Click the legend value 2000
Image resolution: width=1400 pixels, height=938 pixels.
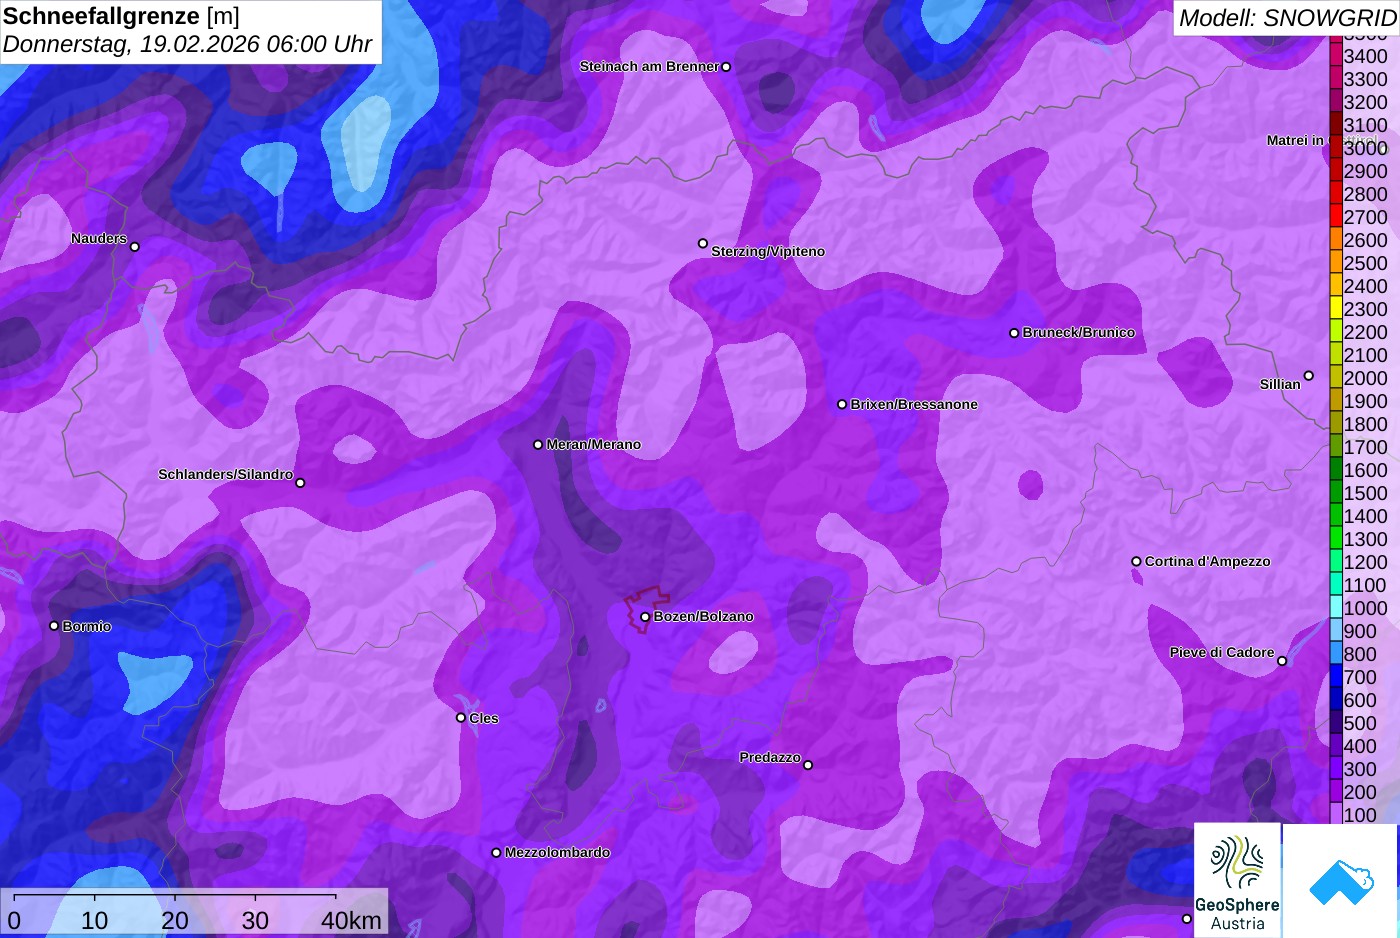[x=1365, y=379]
